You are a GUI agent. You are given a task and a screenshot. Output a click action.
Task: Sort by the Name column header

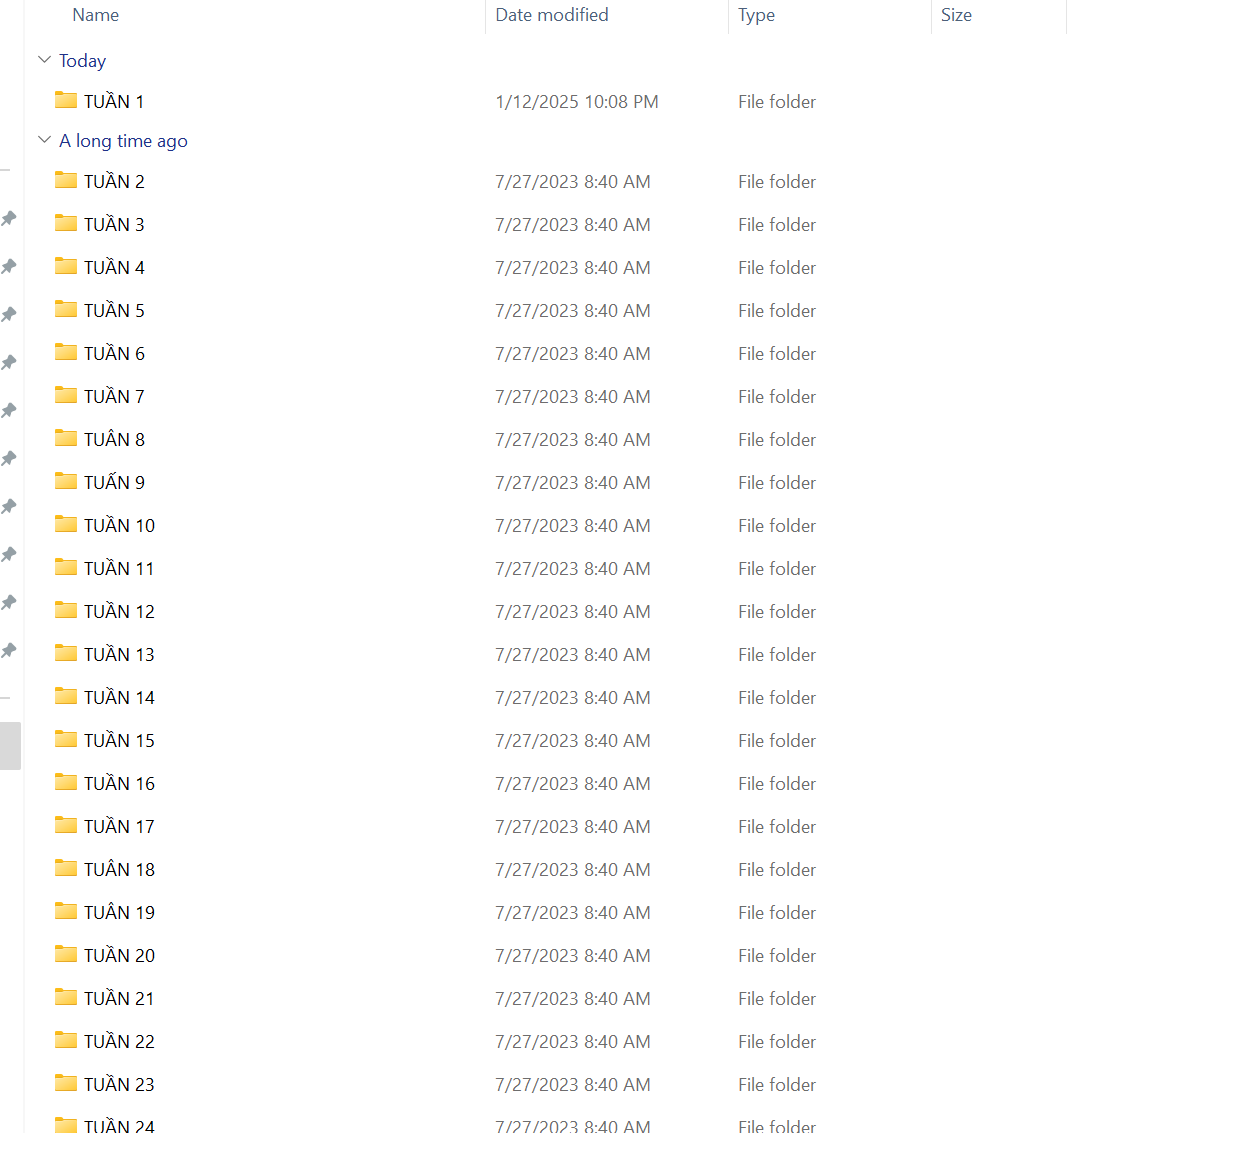pos(96,15)
